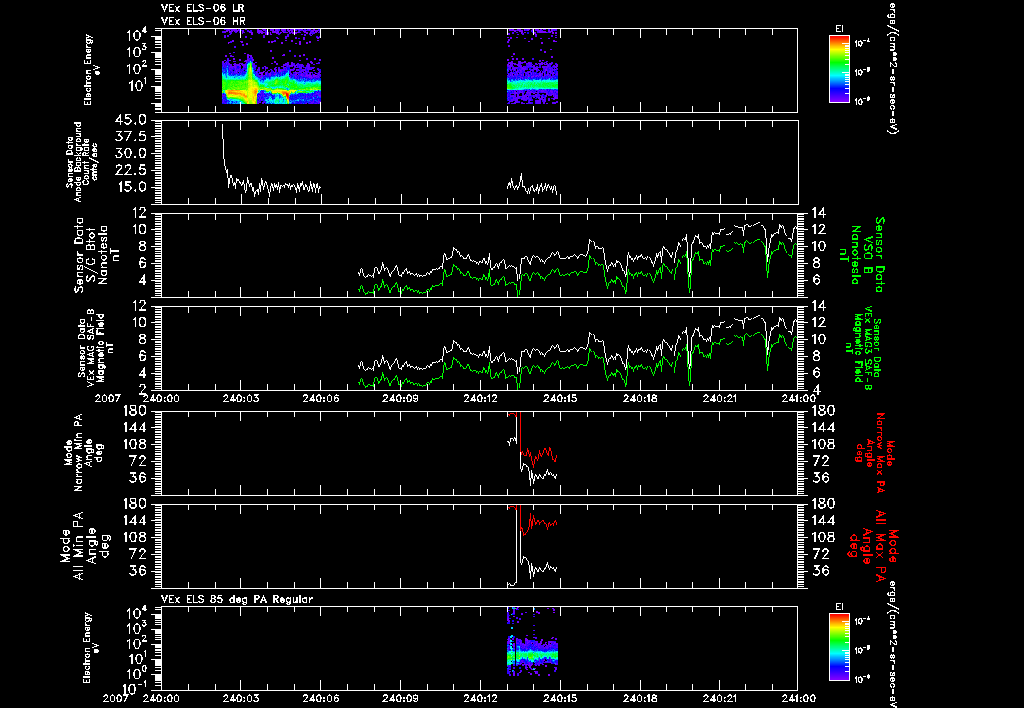Click the red "Narrow Max PA Angle" label

click(x=874, y=453)
